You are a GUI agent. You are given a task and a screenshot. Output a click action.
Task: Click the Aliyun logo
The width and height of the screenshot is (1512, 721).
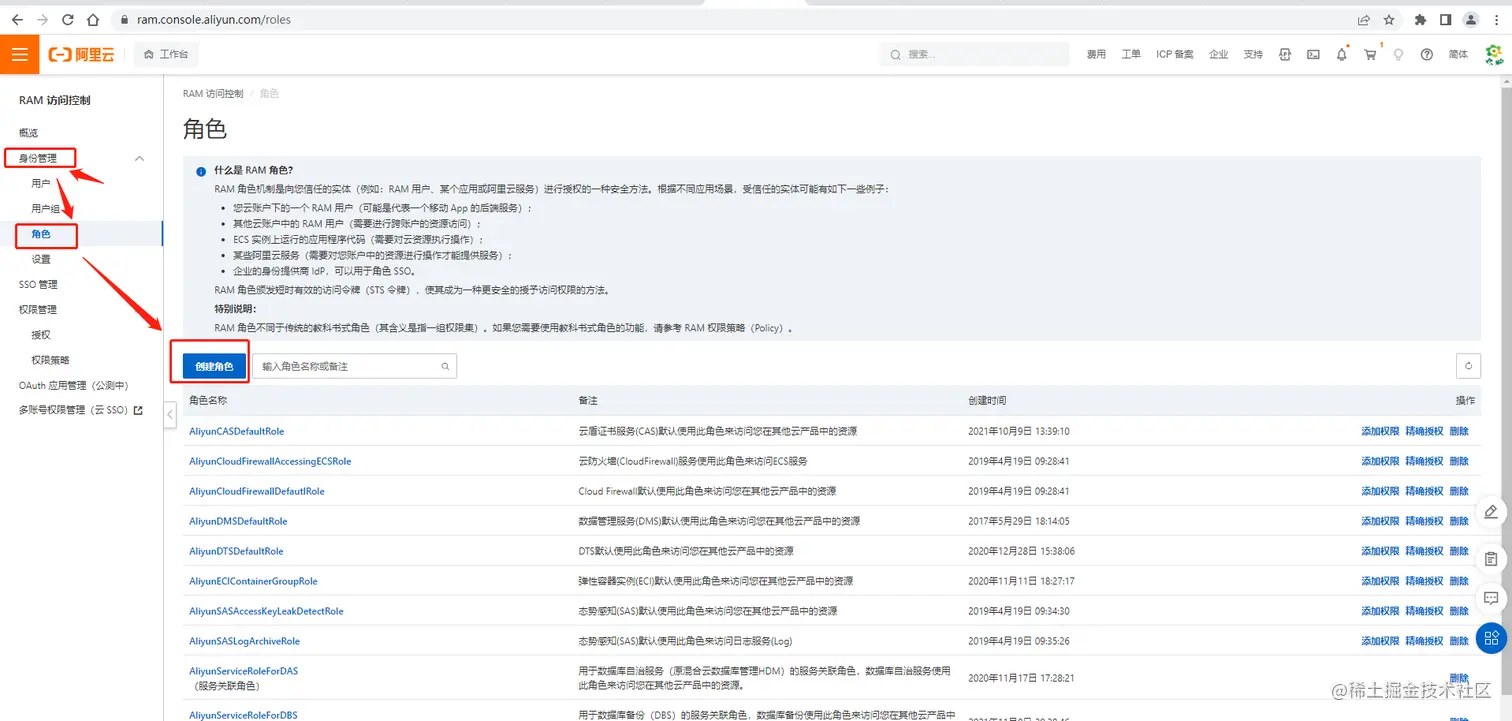[x=82, y=54]
